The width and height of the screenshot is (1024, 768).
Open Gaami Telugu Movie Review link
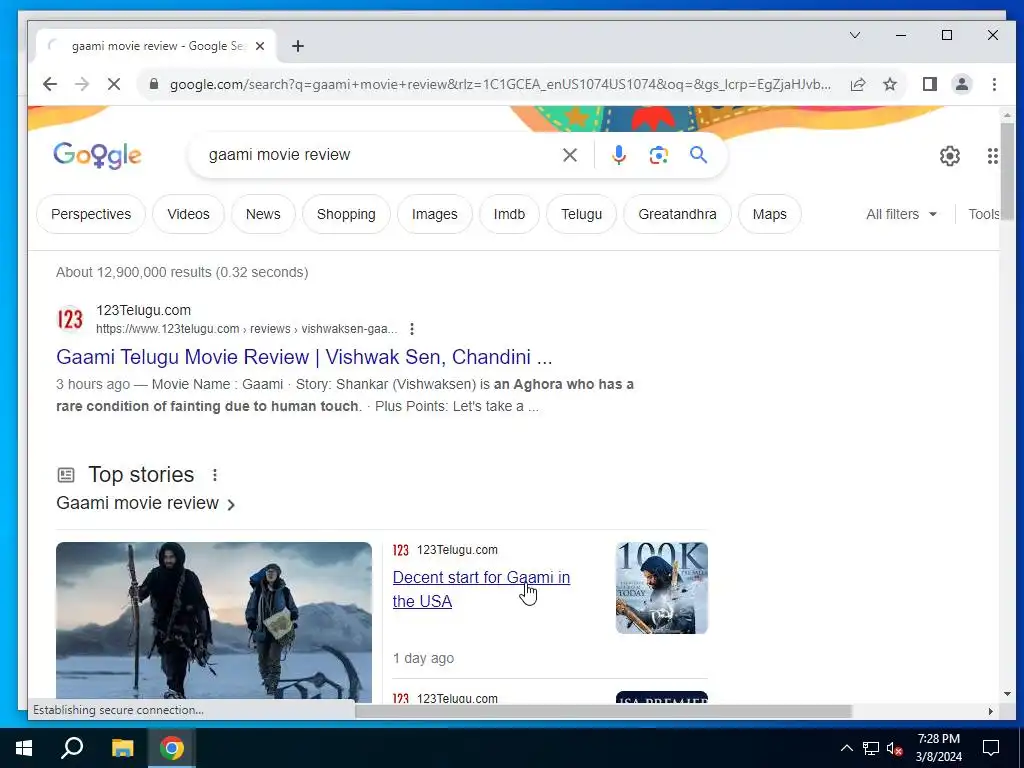[304, 357]
